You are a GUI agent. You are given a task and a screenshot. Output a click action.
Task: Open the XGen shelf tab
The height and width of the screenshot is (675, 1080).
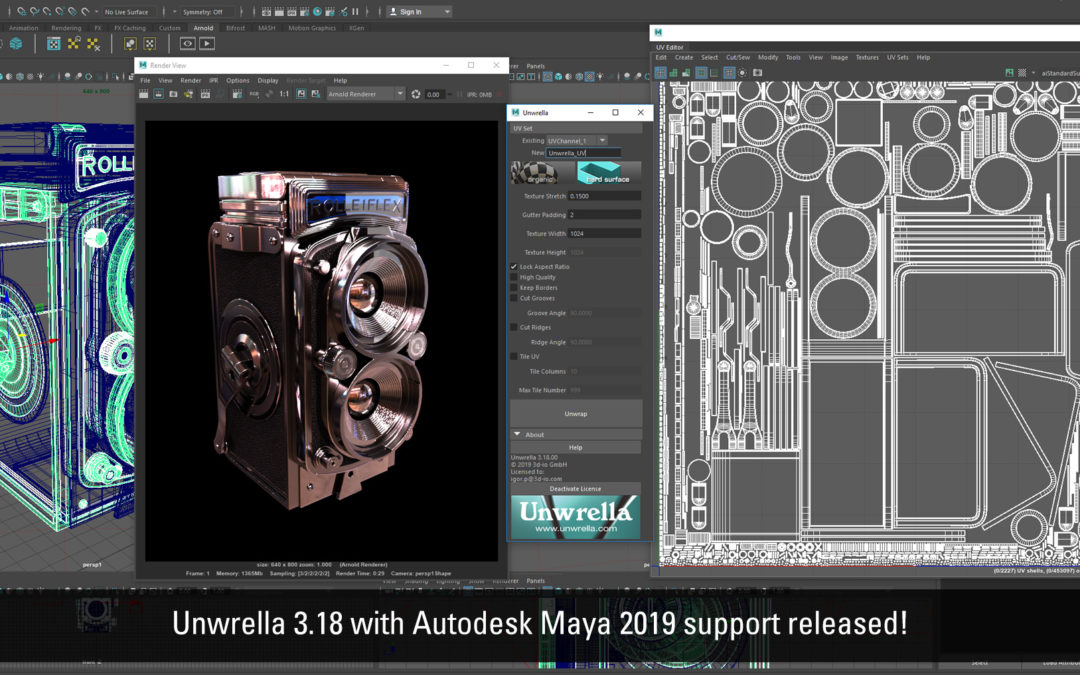pos(357,28)
